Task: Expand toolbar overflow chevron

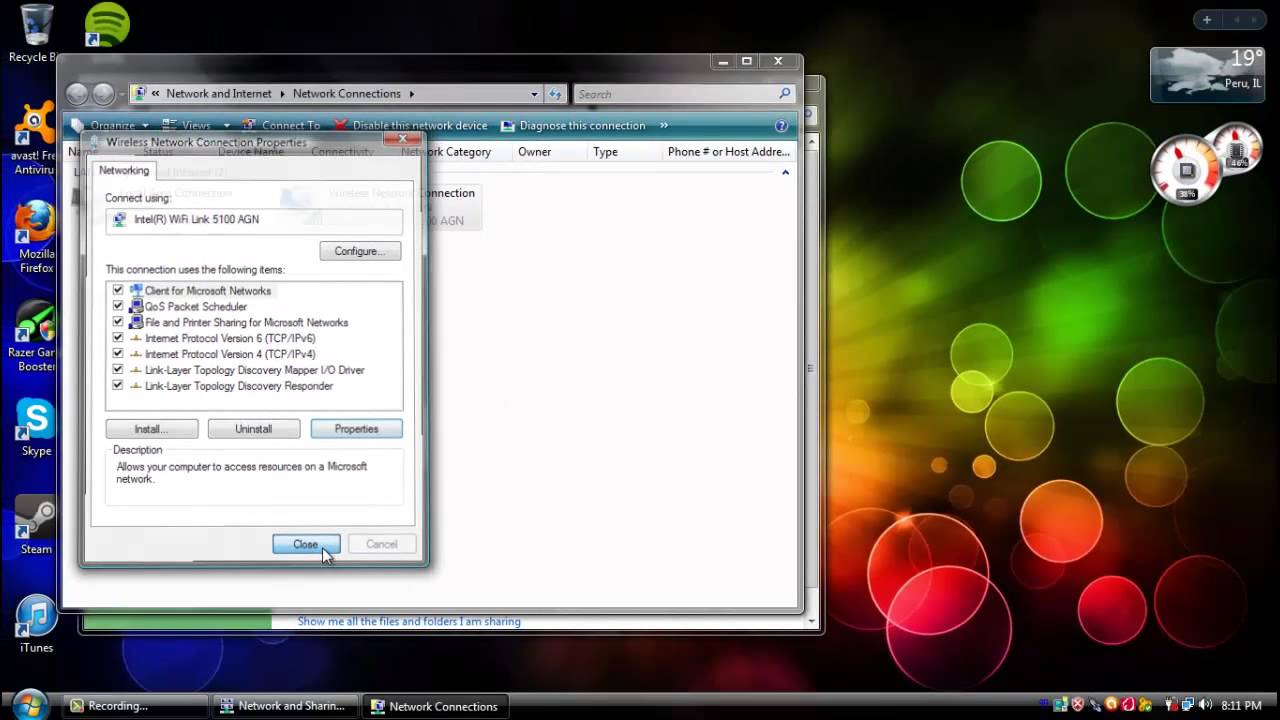Action: point(663,126)
